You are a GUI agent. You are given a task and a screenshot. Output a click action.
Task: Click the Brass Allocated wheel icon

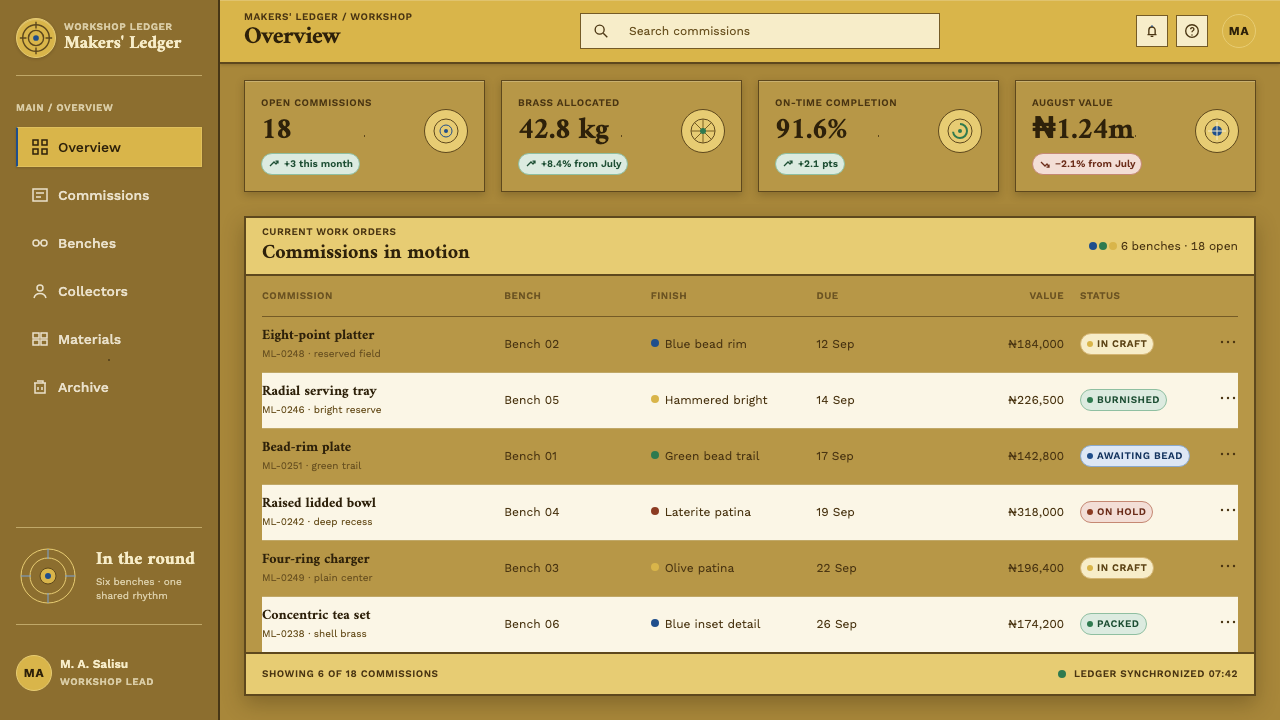703,131
